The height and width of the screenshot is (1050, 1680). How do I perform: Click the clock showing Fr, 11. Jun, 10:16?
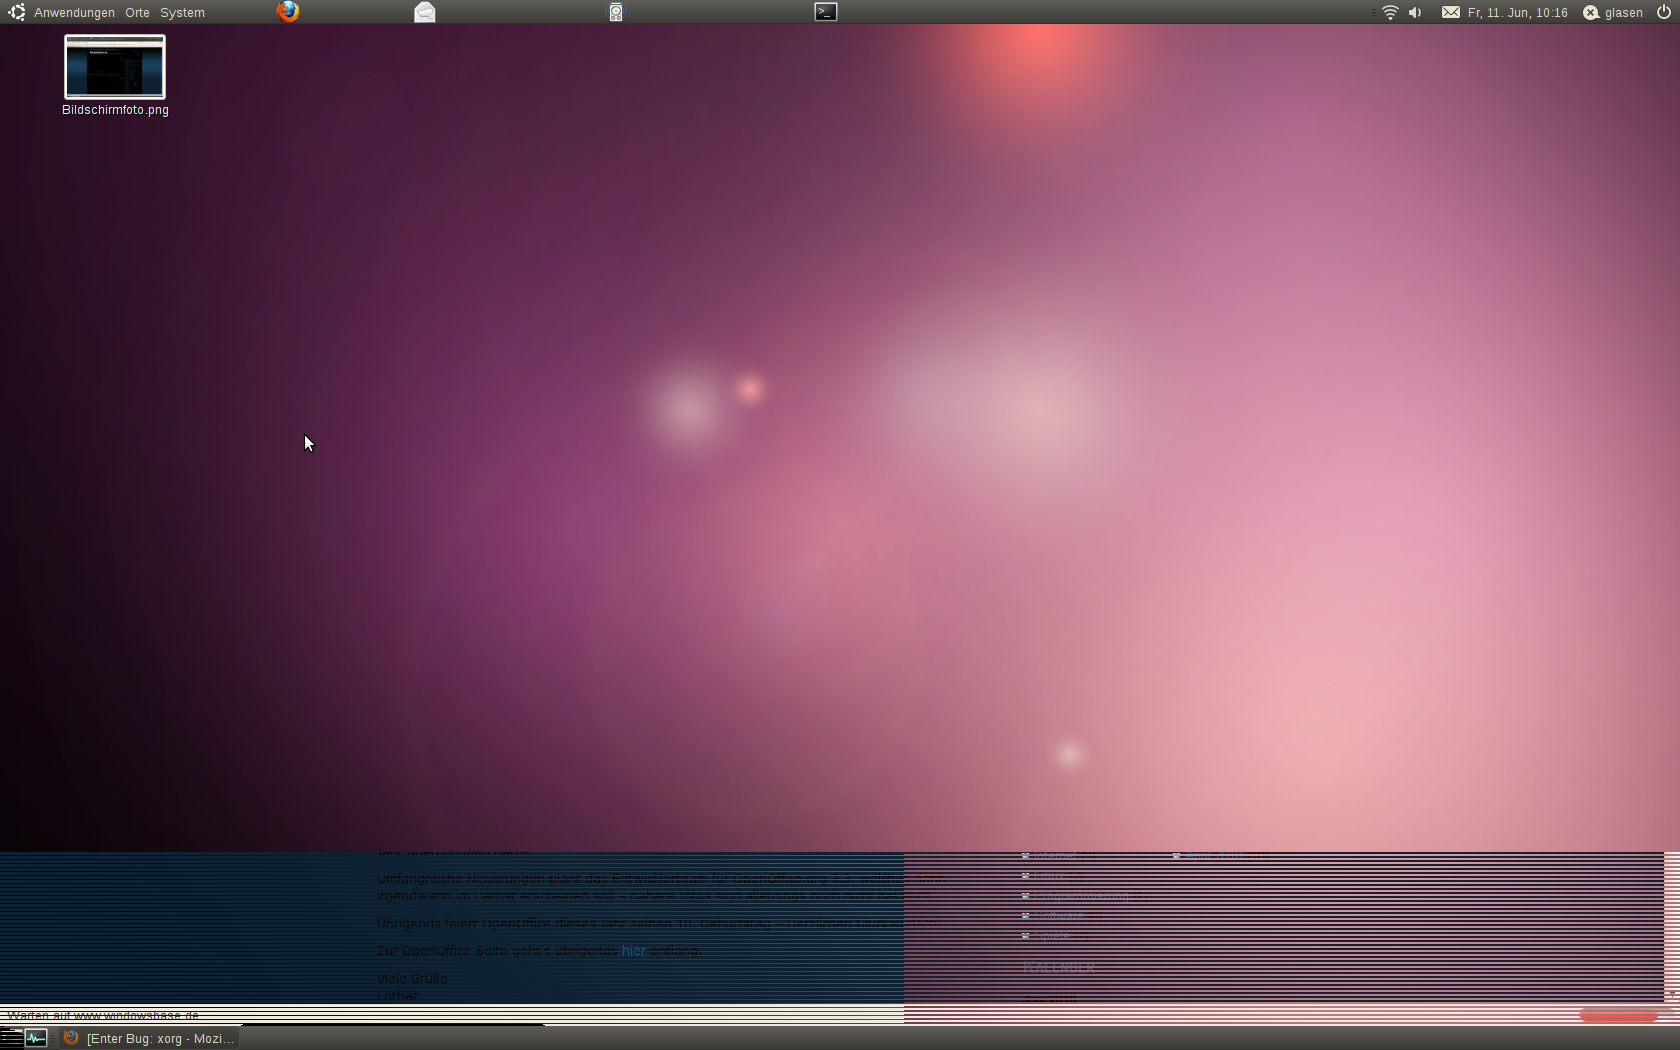1517,13
